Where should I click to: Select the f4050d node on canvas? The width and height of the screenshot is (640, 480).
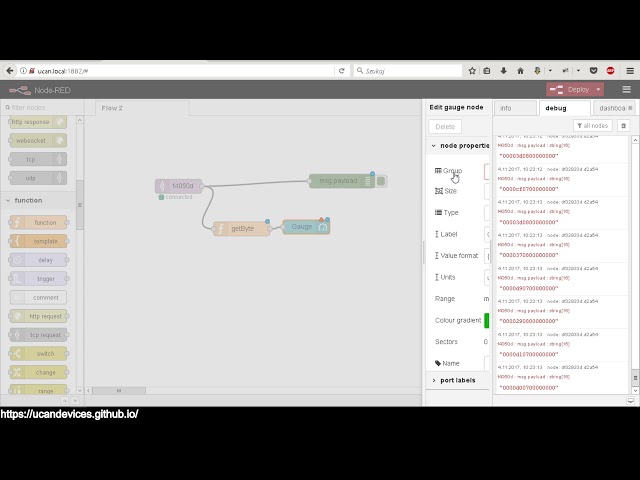(179, 186)
